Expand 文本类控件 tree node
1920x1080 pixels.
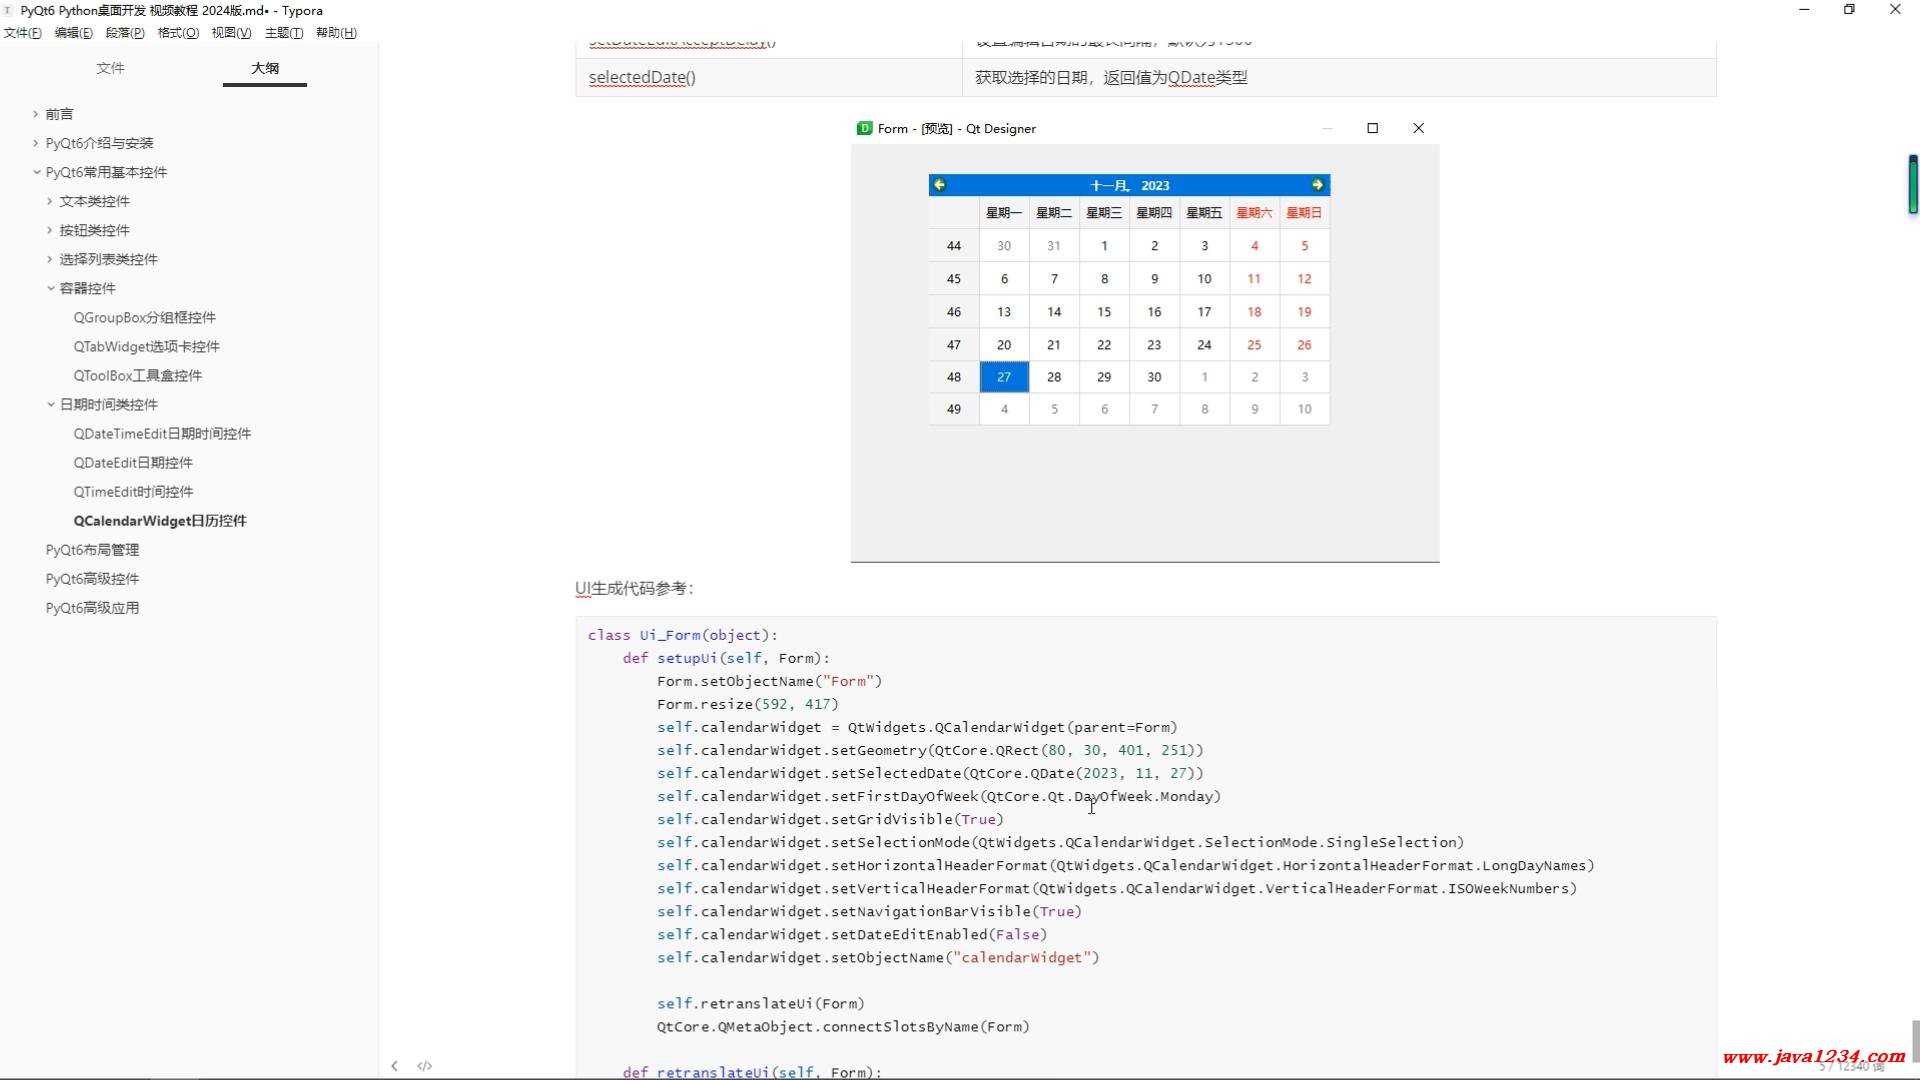click(49, 201)
